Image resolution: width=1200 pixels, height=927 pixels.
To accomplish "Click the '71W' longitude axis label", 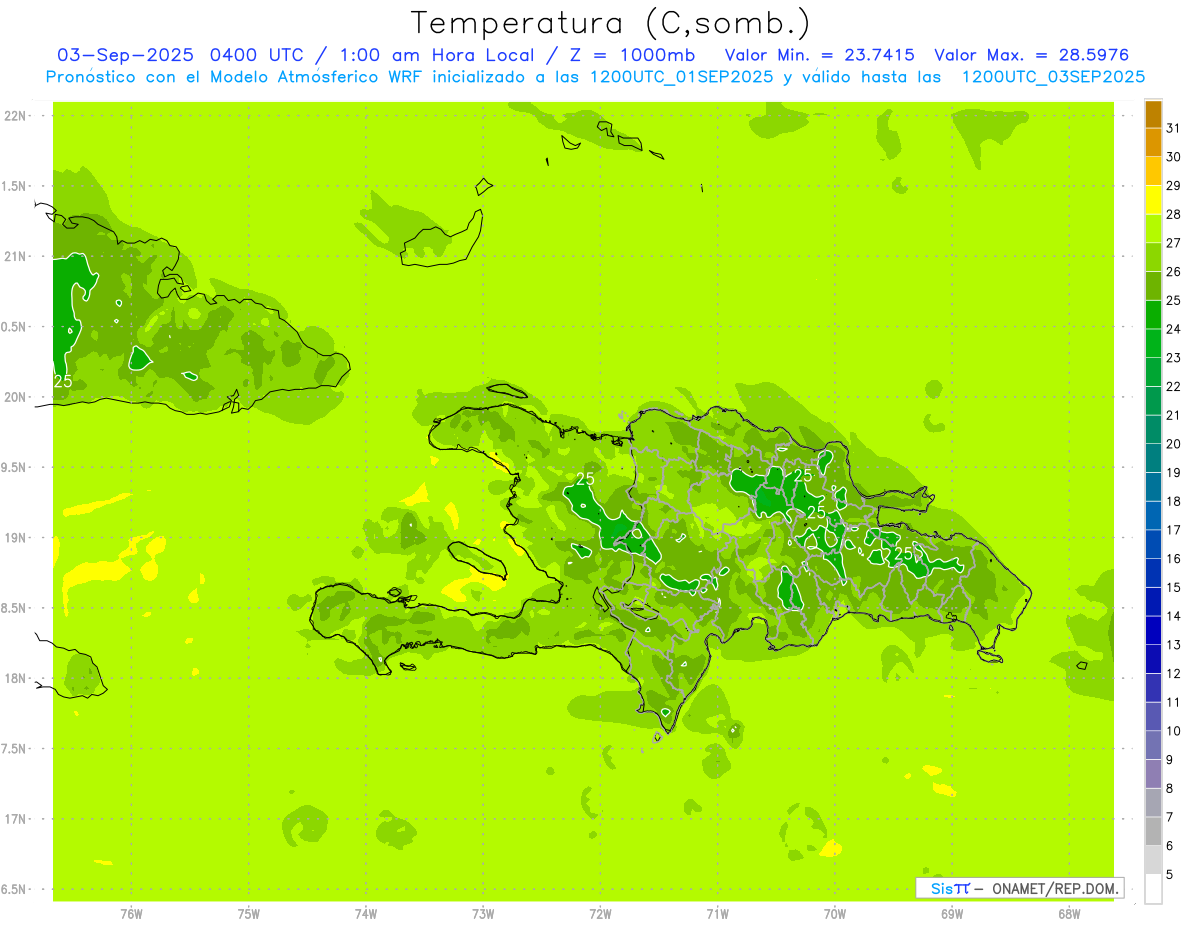I will click(718, 914).
